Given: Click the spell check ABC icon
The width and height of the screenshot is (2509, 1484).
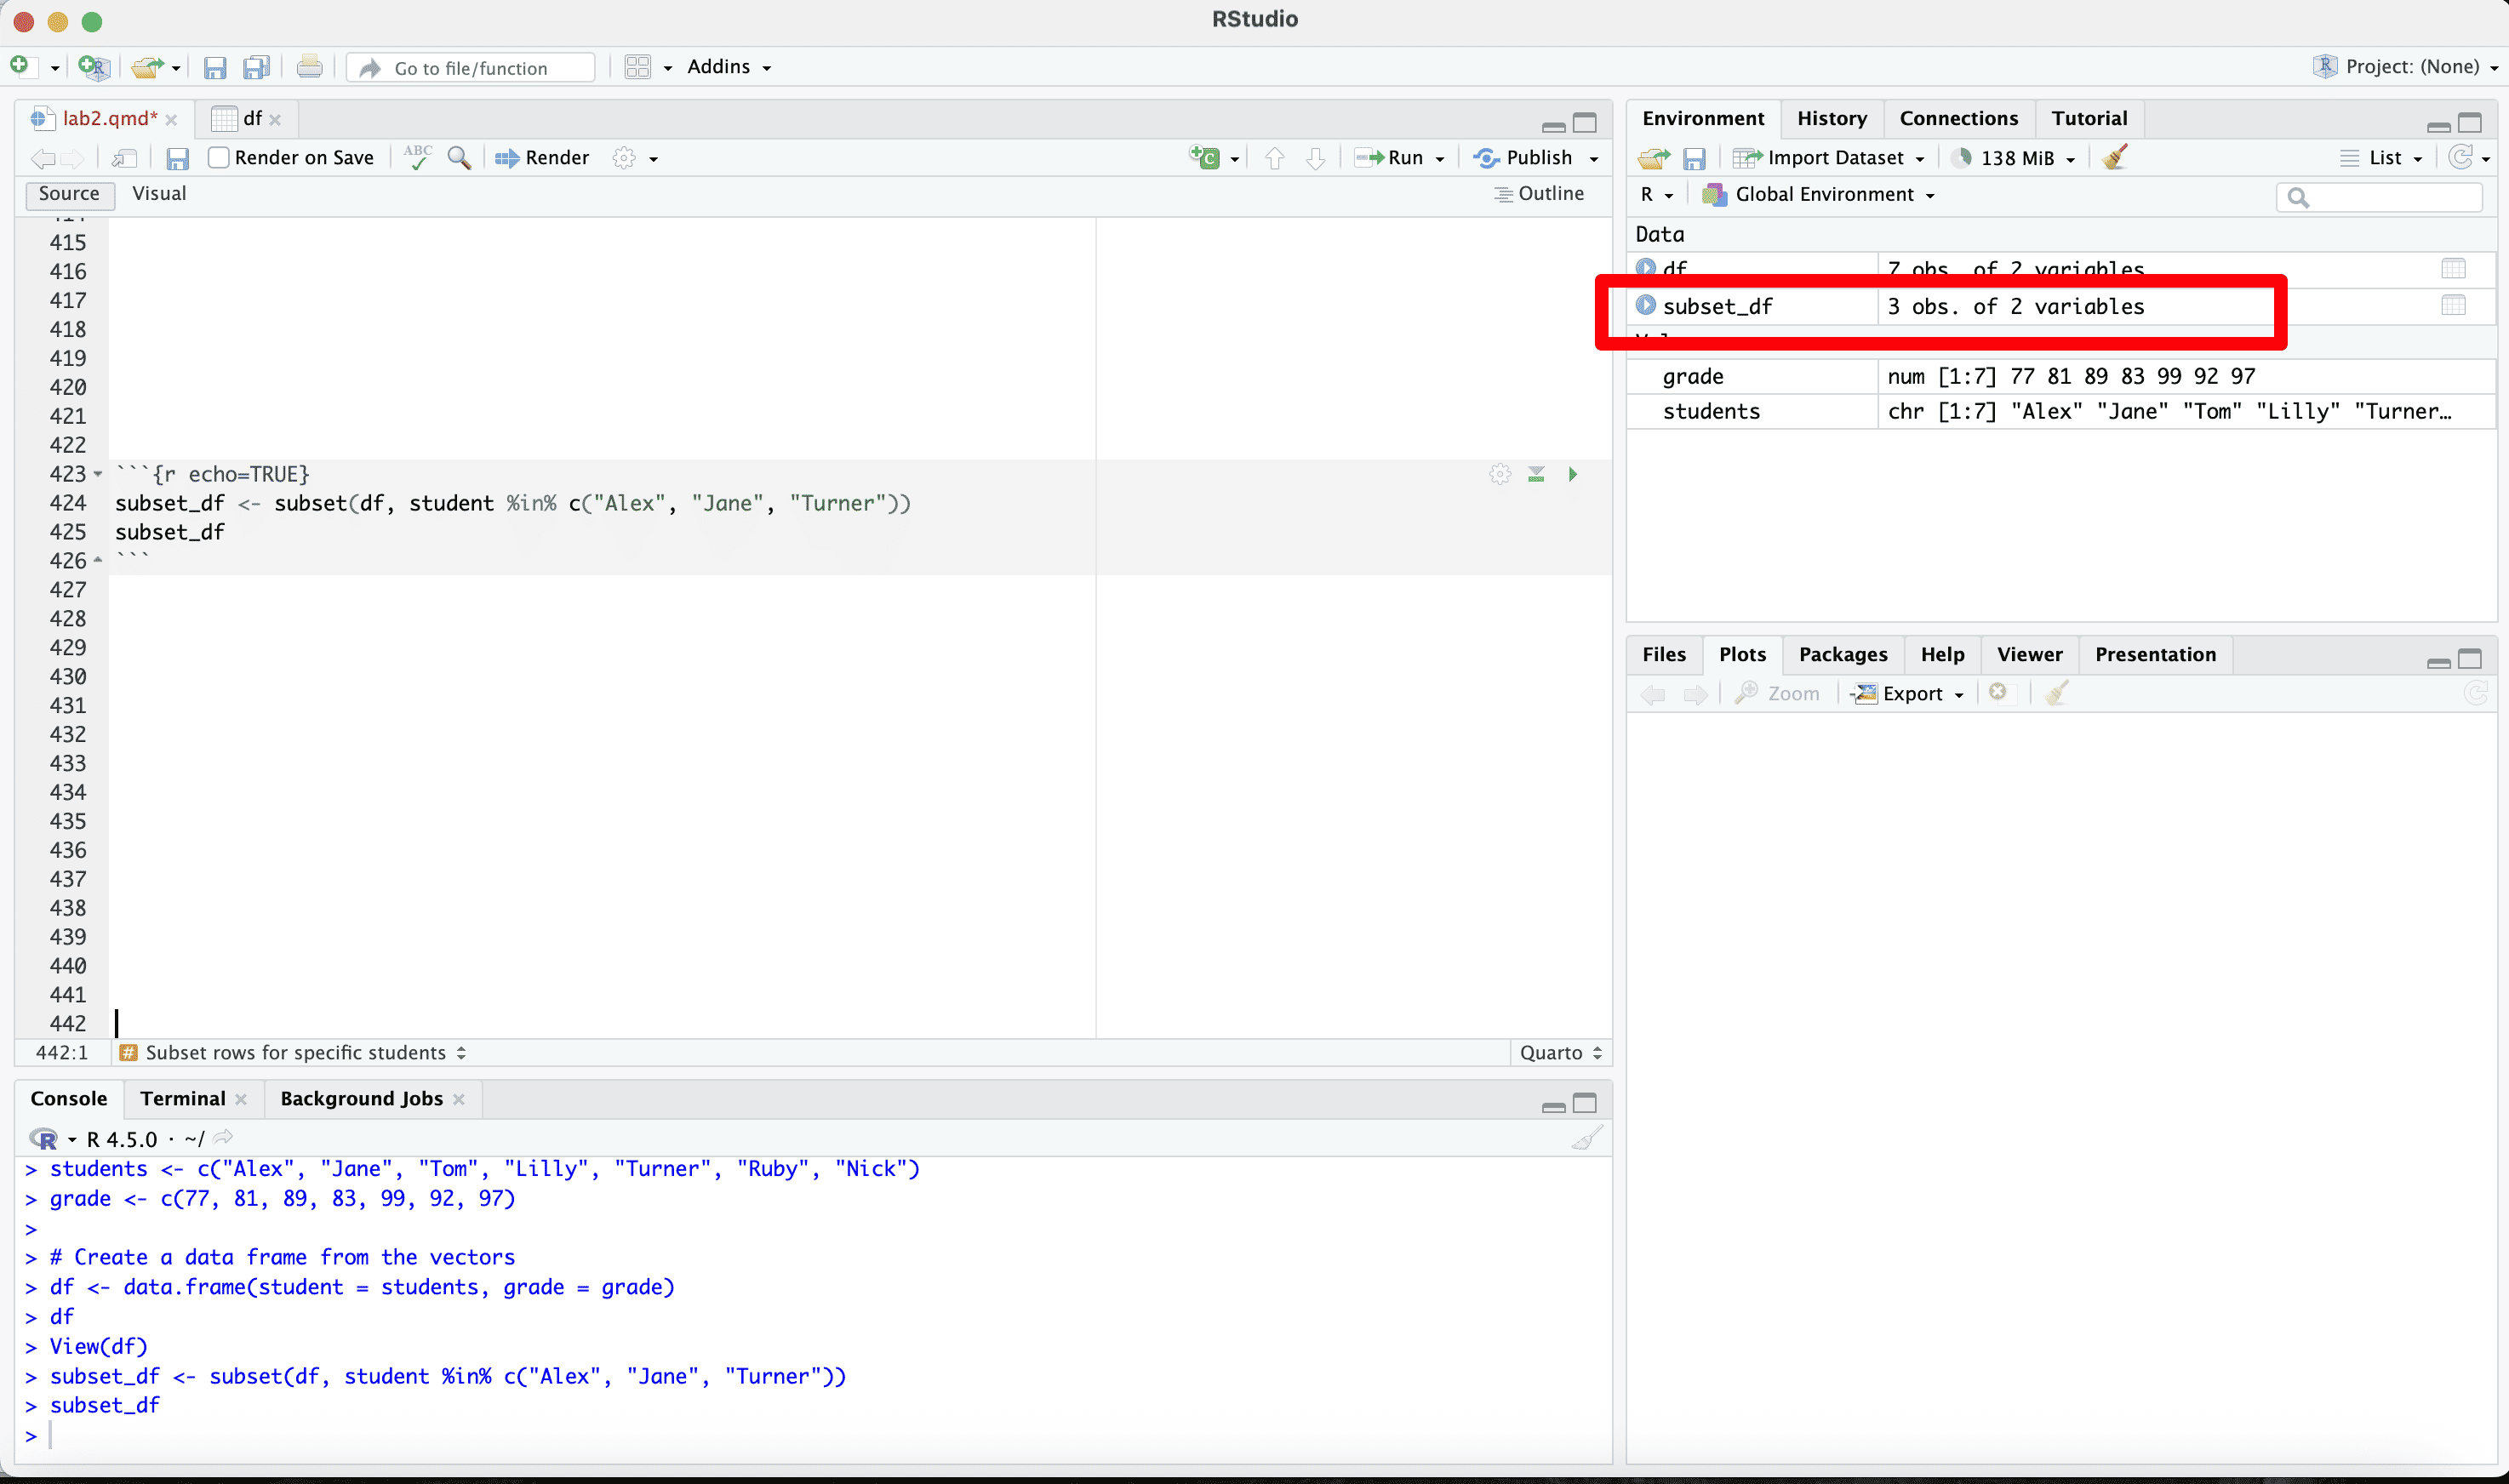Looking at the screenshot, I should pyautogui.click(x=418, y=157).
